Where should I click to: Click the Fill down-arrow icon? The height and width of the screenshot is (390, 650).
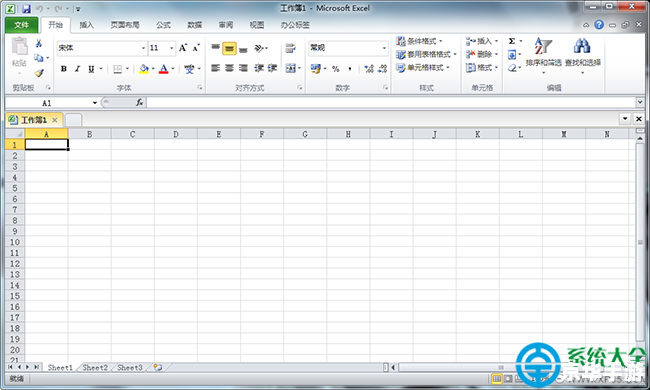(x=512, y=54)
